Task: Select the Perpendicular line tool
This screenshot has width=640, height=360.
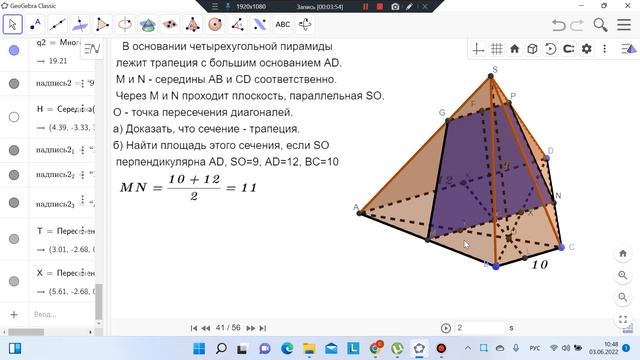Action: 80,24
